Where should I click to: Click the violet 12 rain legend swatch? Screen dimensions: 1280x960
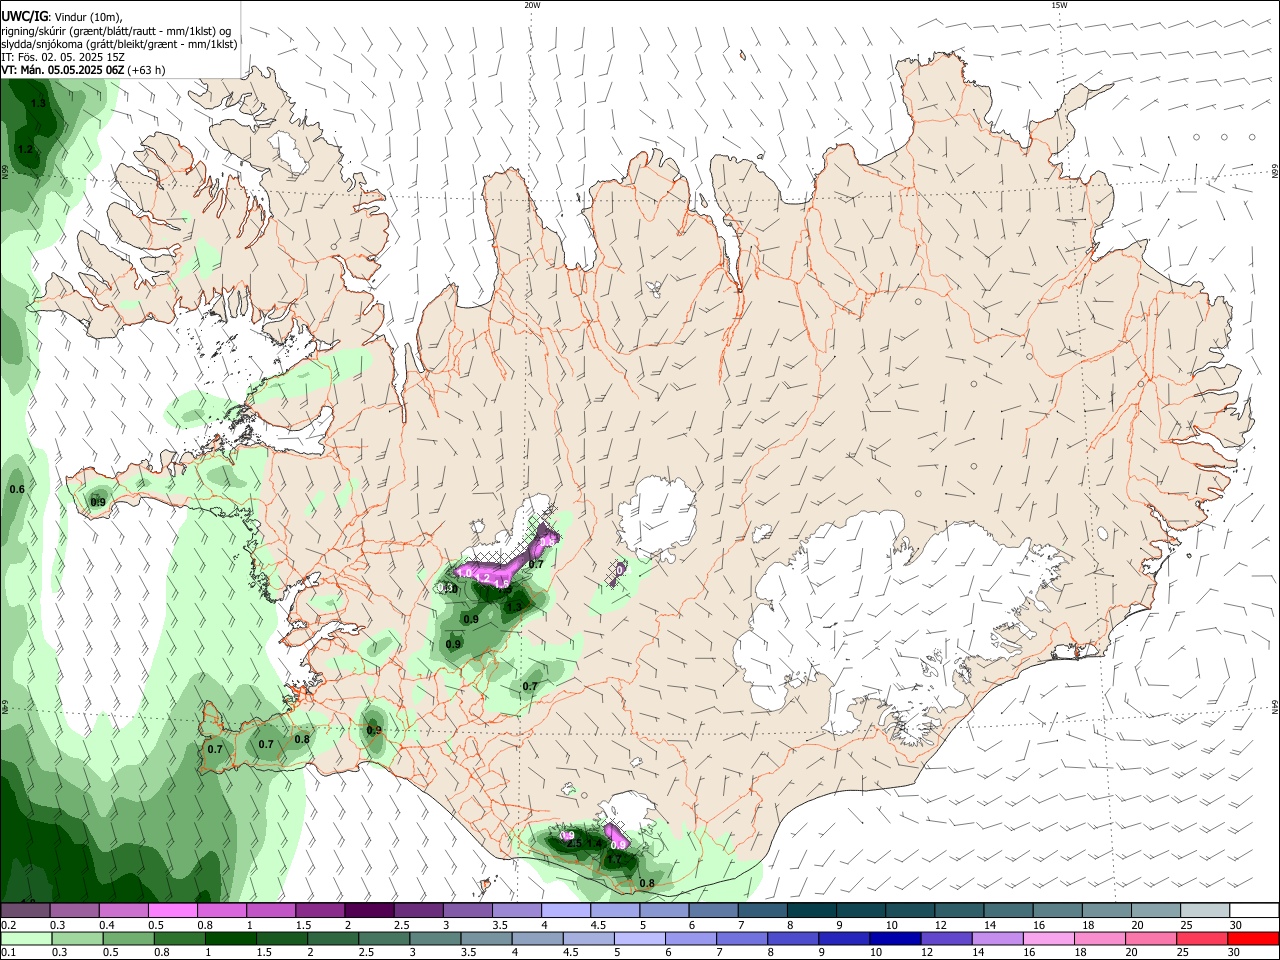coord(946,938)
